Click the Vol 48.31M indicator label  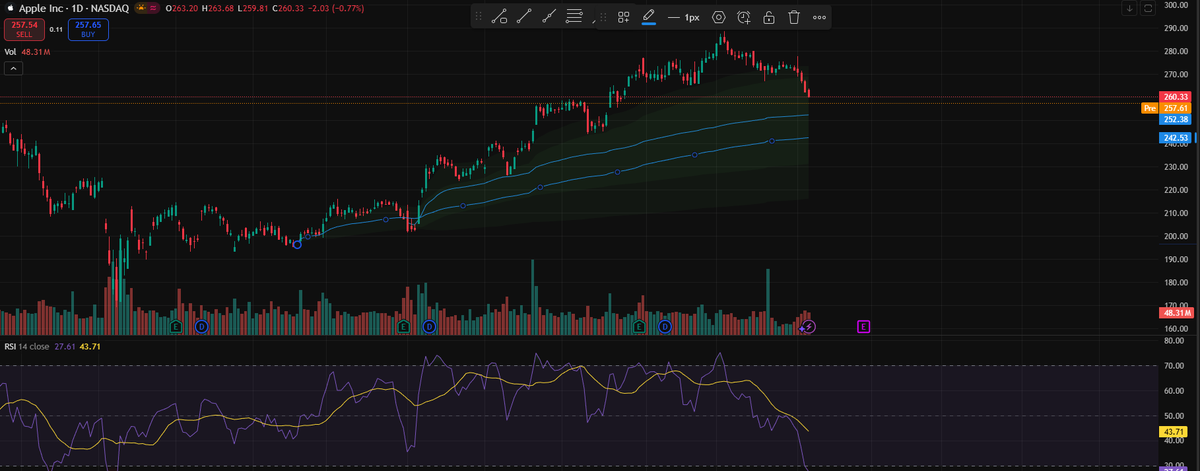[x=28, y=52]
